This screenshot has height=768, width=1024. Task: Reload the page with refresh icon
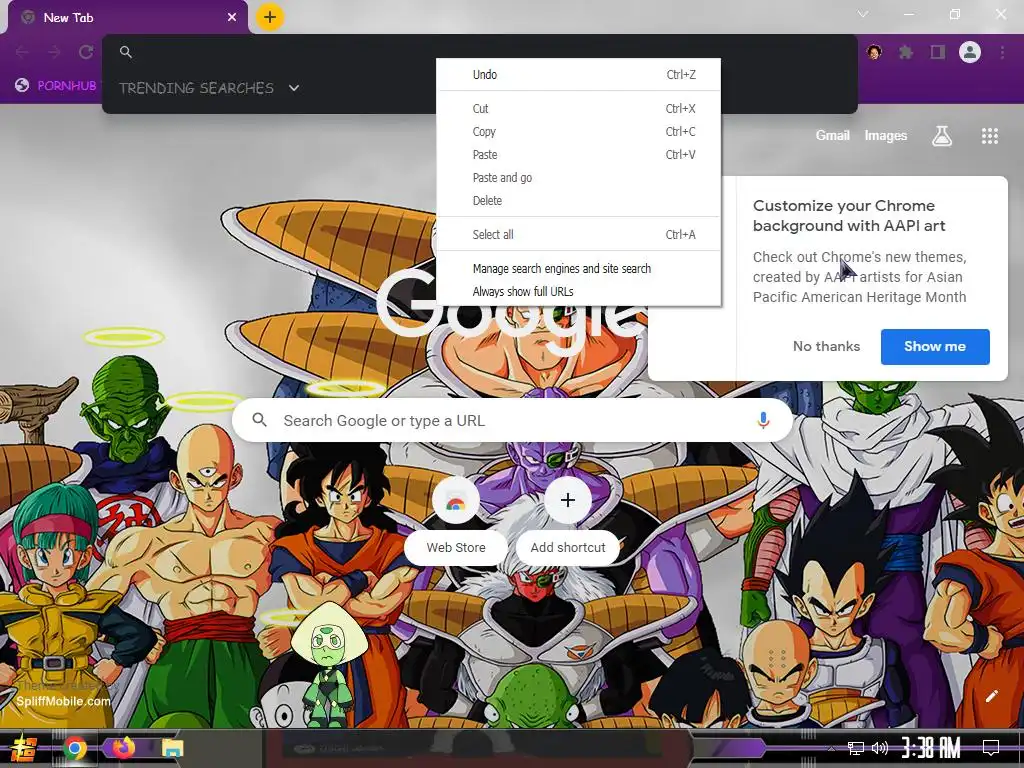point(86,52)
